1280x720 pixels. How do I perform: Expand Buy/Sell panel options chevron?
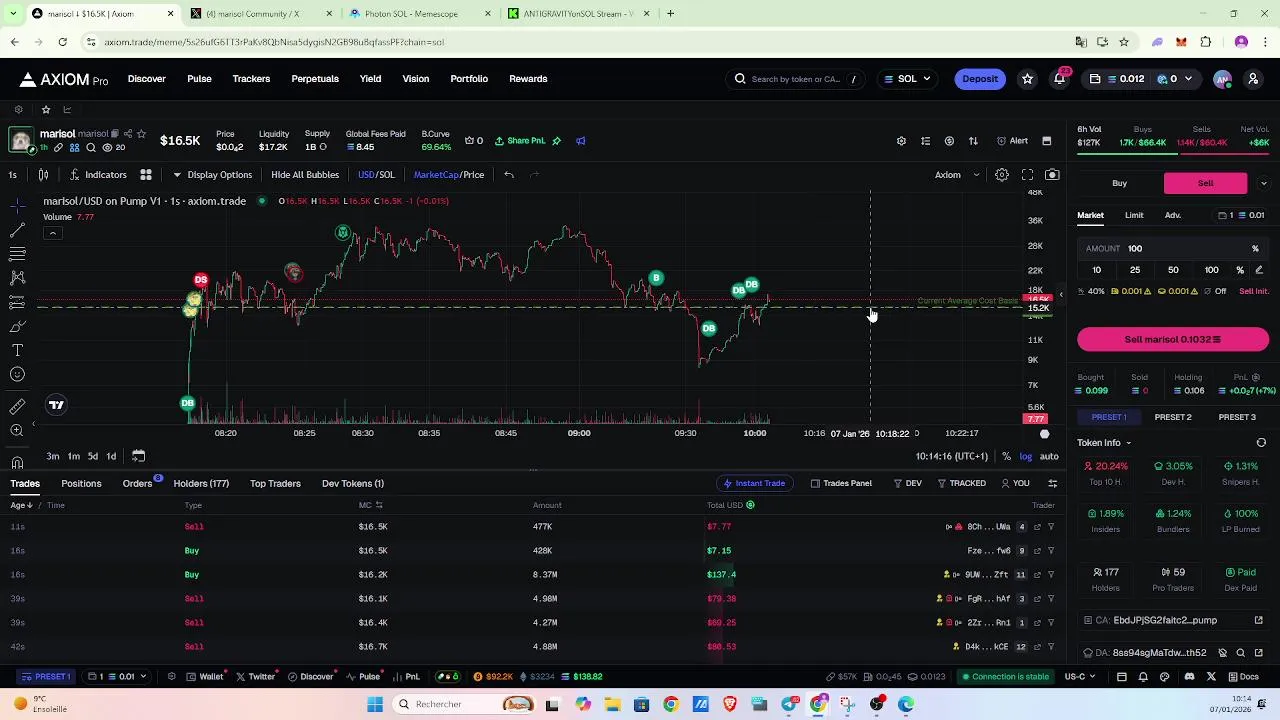(1264, 184)
